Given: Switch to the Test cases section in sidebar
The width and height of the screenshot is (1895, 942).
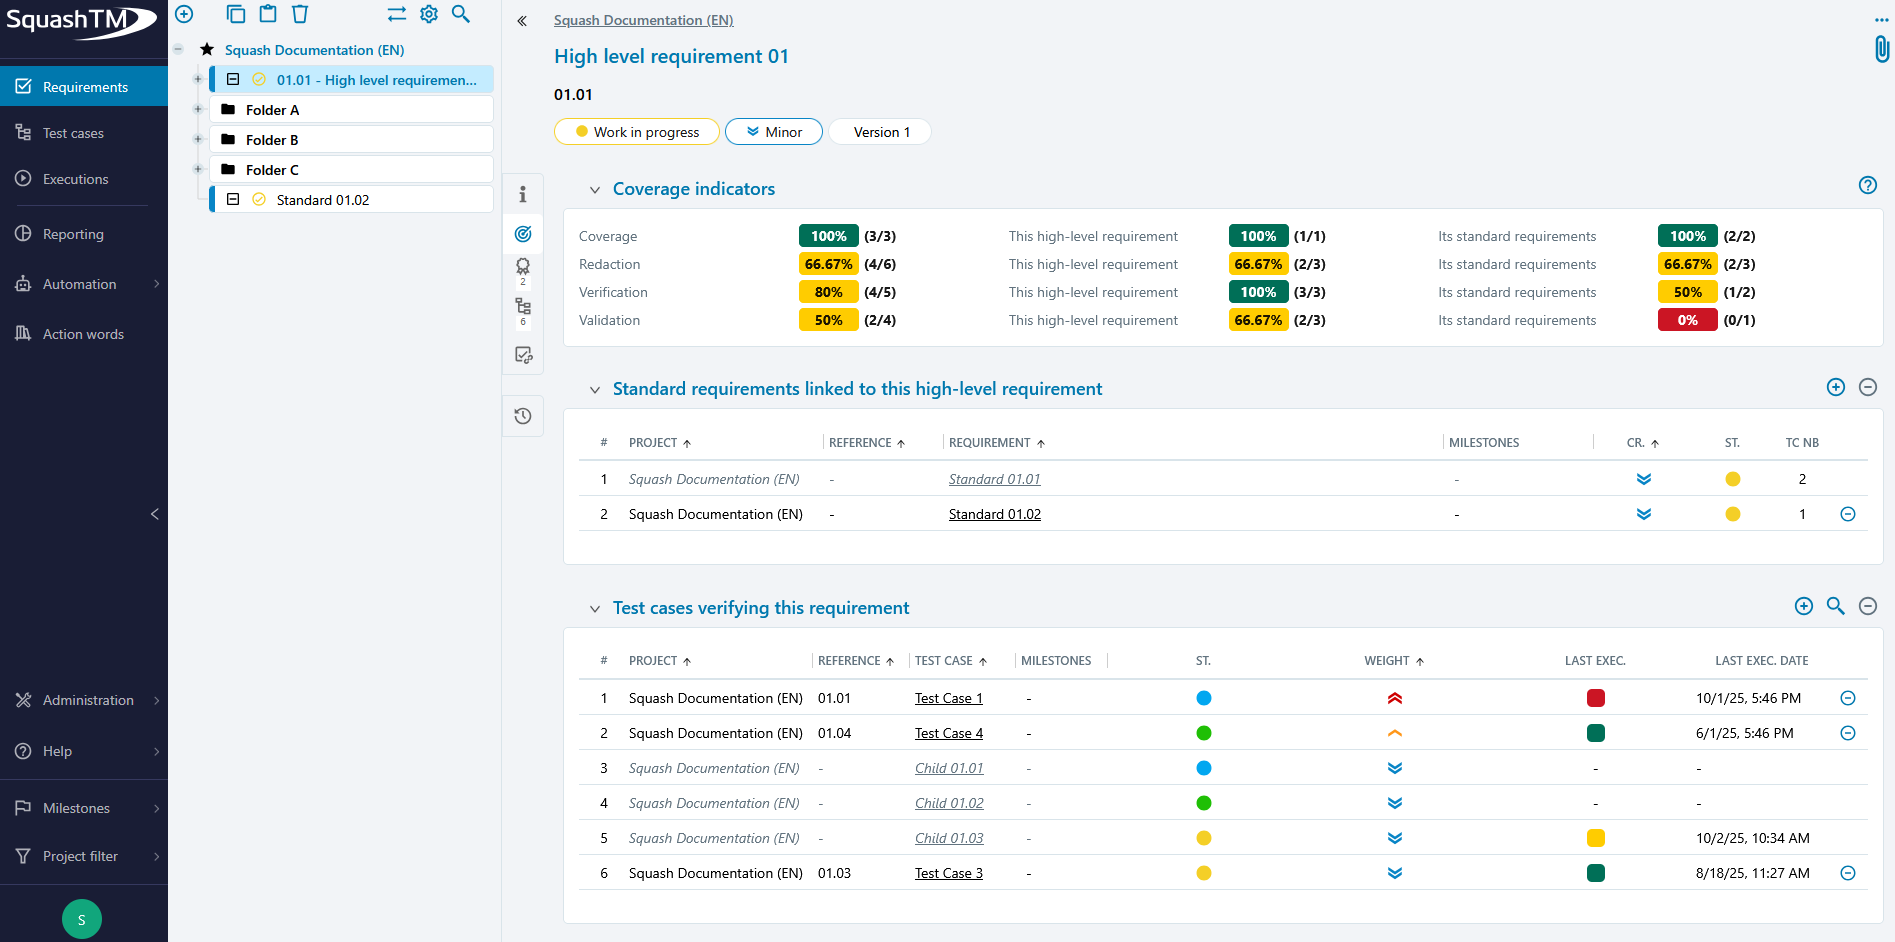Looking at the screenshot, I should [72, 132].
